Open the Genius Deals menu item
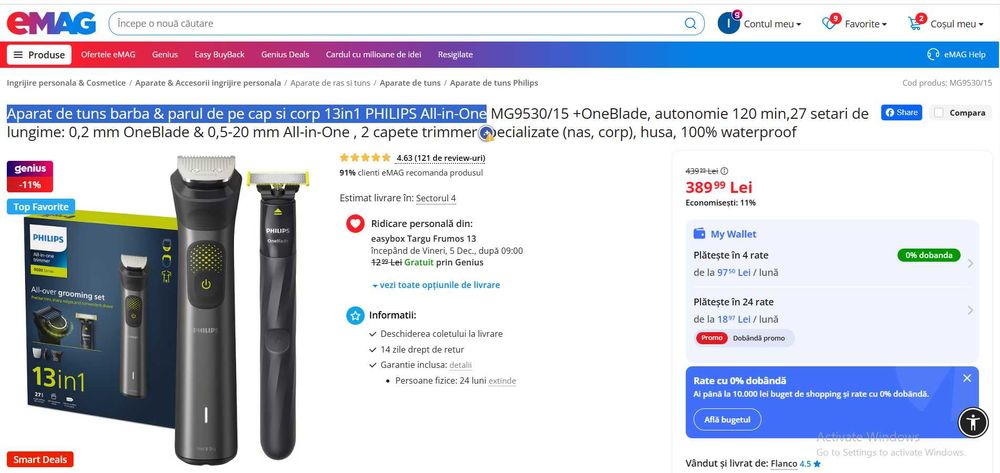1000x473 pixels. (285, 54)
